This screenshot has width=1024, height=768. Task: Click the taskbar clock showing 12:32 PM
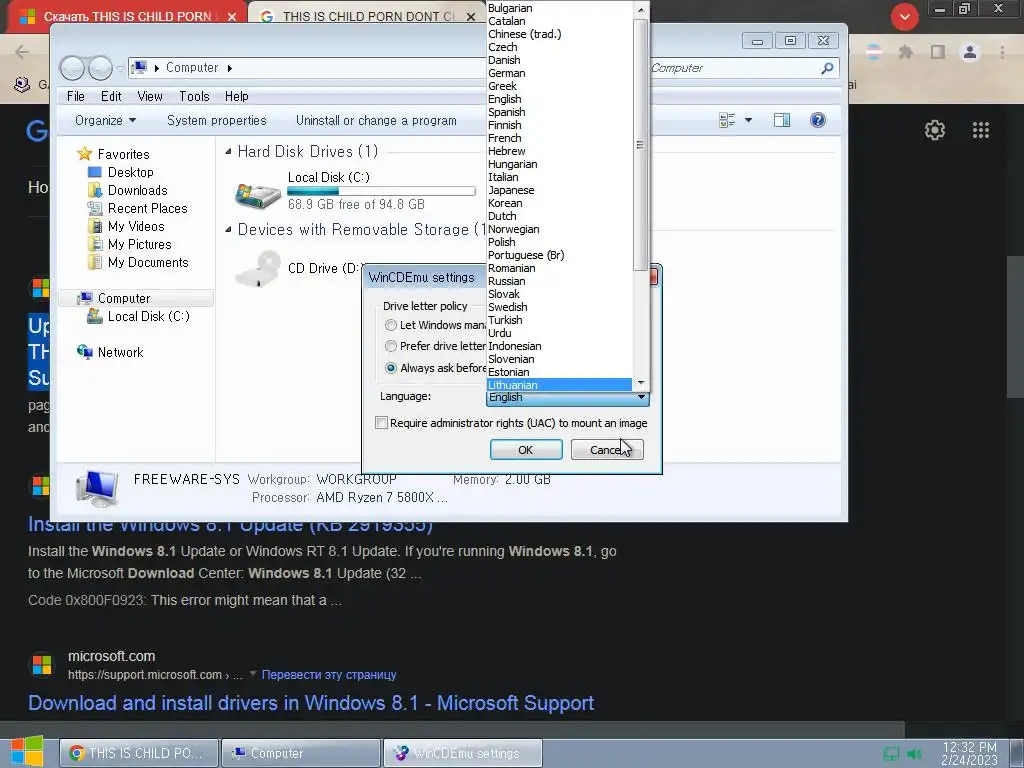click(970, 753)
